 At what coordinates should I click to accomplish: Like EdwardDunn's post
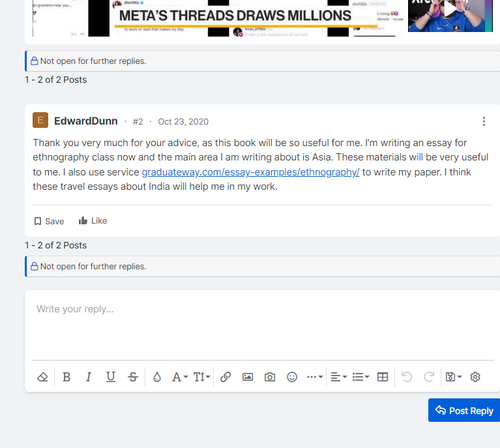pyautogui.click(x=93, y=221)
